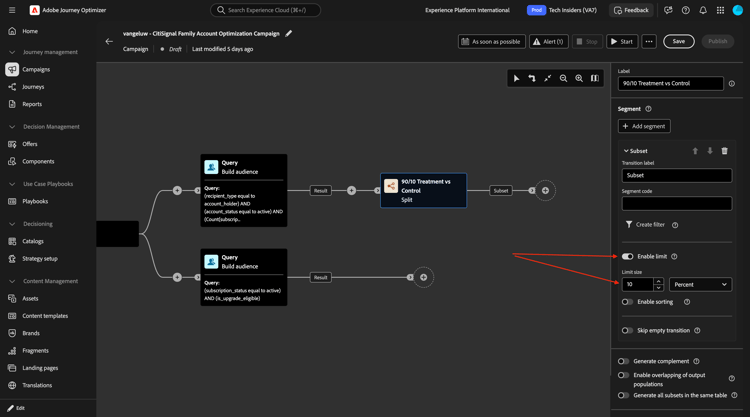Click As soon as possible schedule button
The height and width of the screenshot is (417, 750).
pyautogui.click(x=491, y=42)
